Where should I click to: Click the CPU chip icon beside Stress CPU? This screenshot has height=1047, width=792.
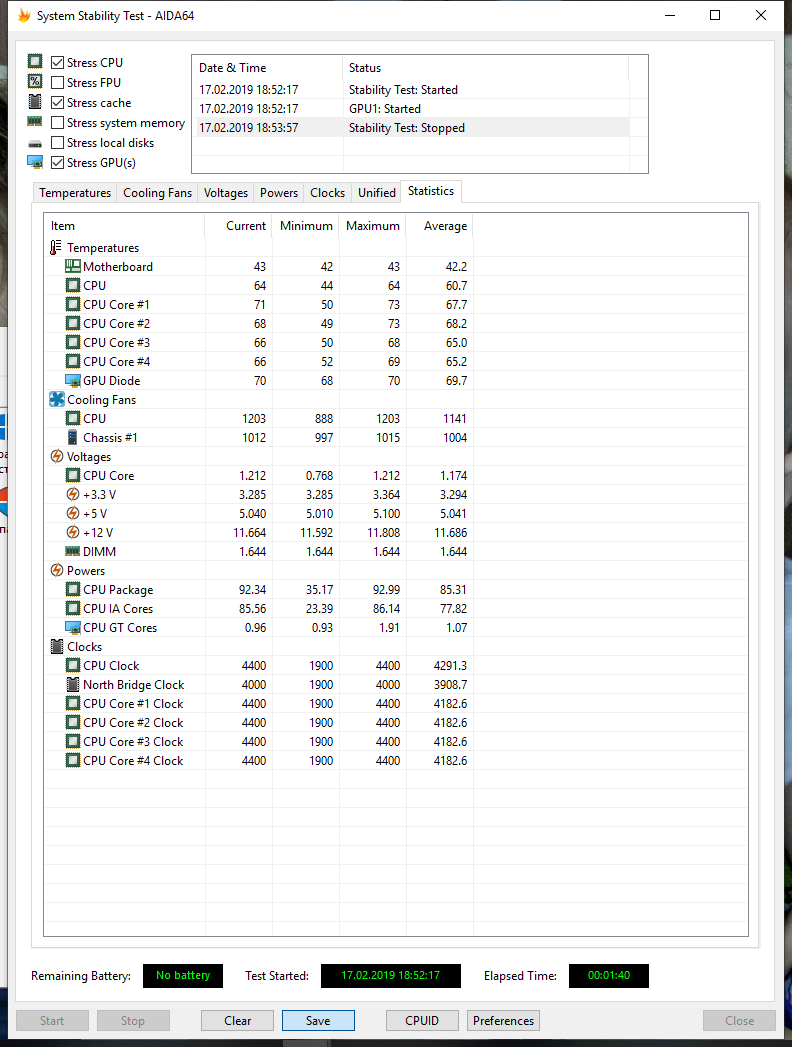point(35,61)
